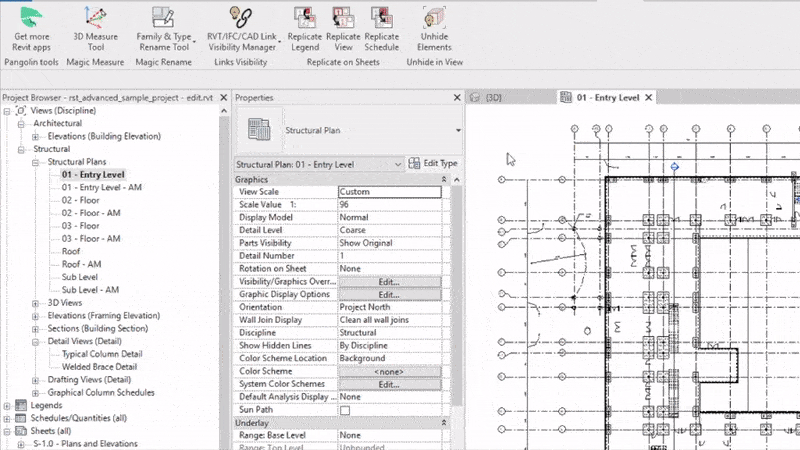800x450 pixels.
Task: Expand Sections (Building Section) node
Action: pos(35,329)
